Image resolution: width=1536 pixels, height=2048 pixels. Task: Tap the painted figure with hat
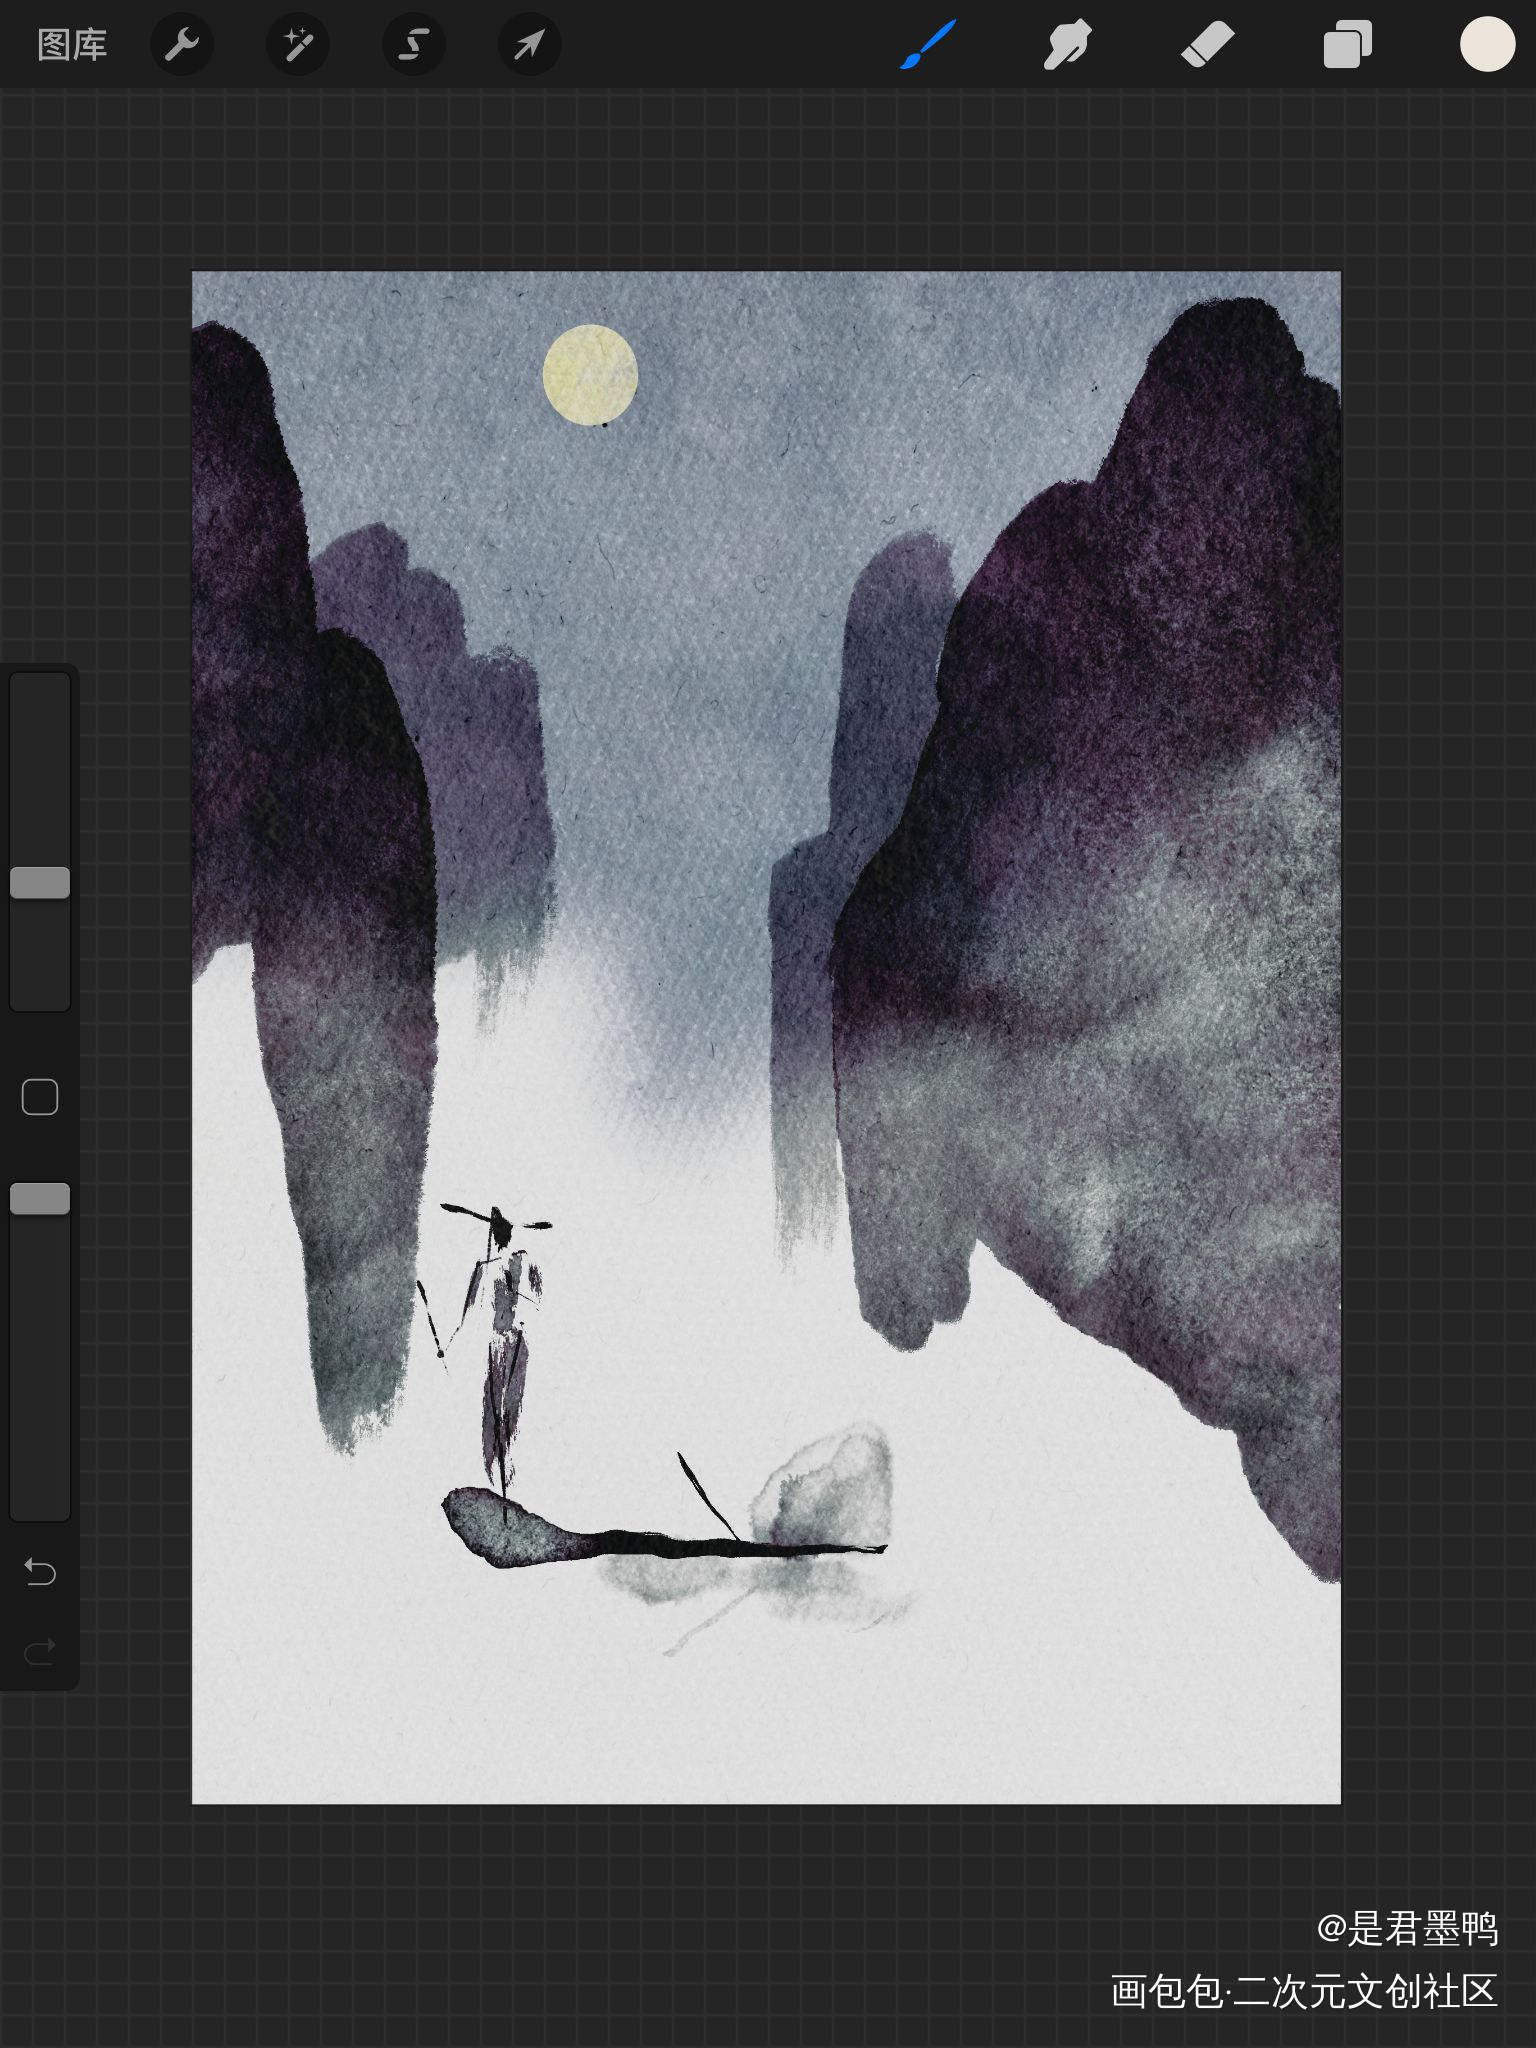[x=501, y=1330]
